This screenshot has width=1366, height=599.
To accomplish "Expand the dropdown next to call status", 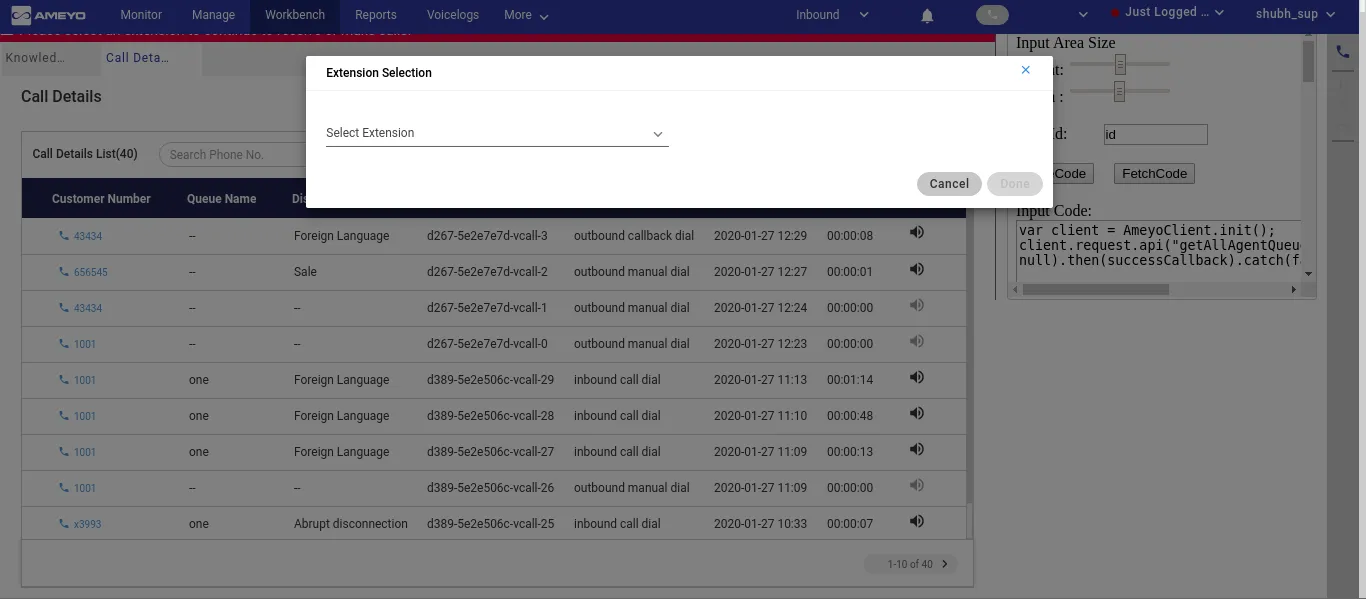I will click(1083, 15).
